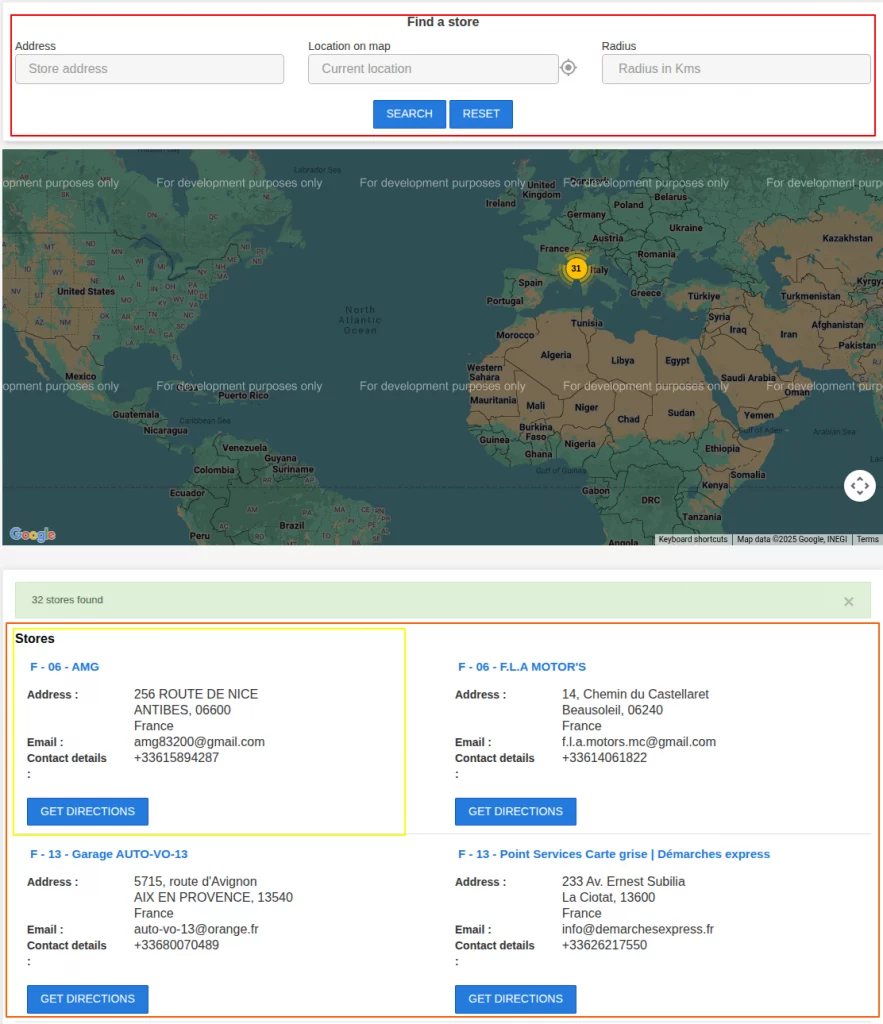Open the F - 06 - AMG store link

[x=66, y=666]
